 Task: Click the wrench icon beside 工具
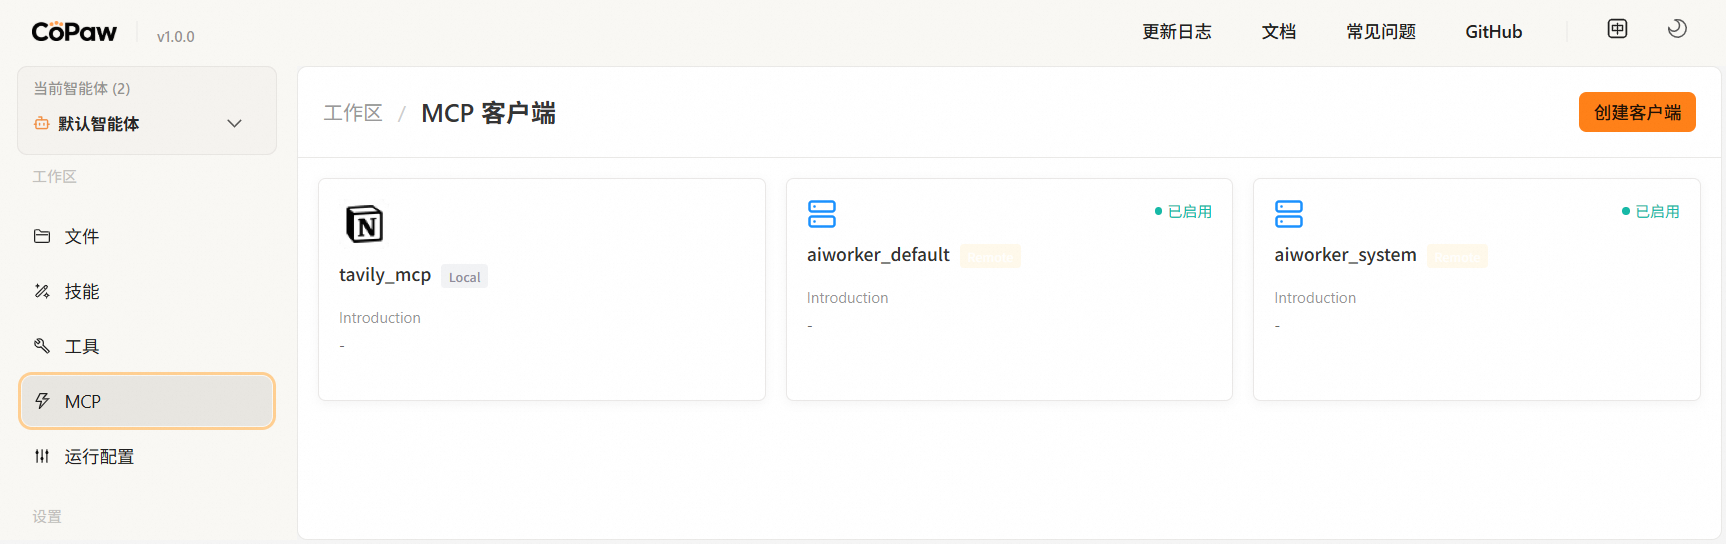tap(42, 346)
